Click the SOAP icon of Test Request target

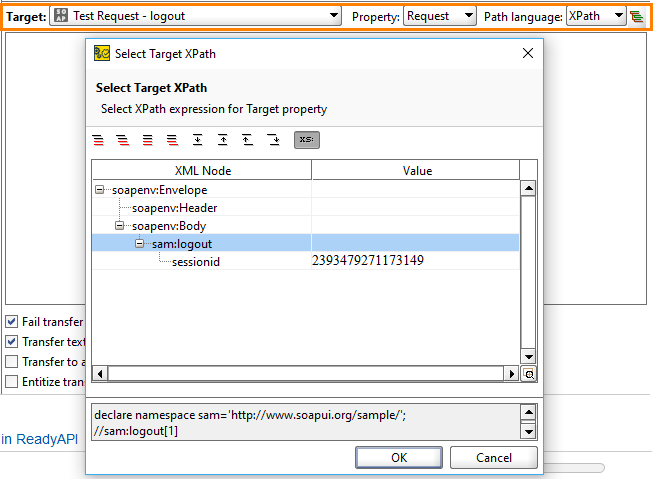(61, 16)
